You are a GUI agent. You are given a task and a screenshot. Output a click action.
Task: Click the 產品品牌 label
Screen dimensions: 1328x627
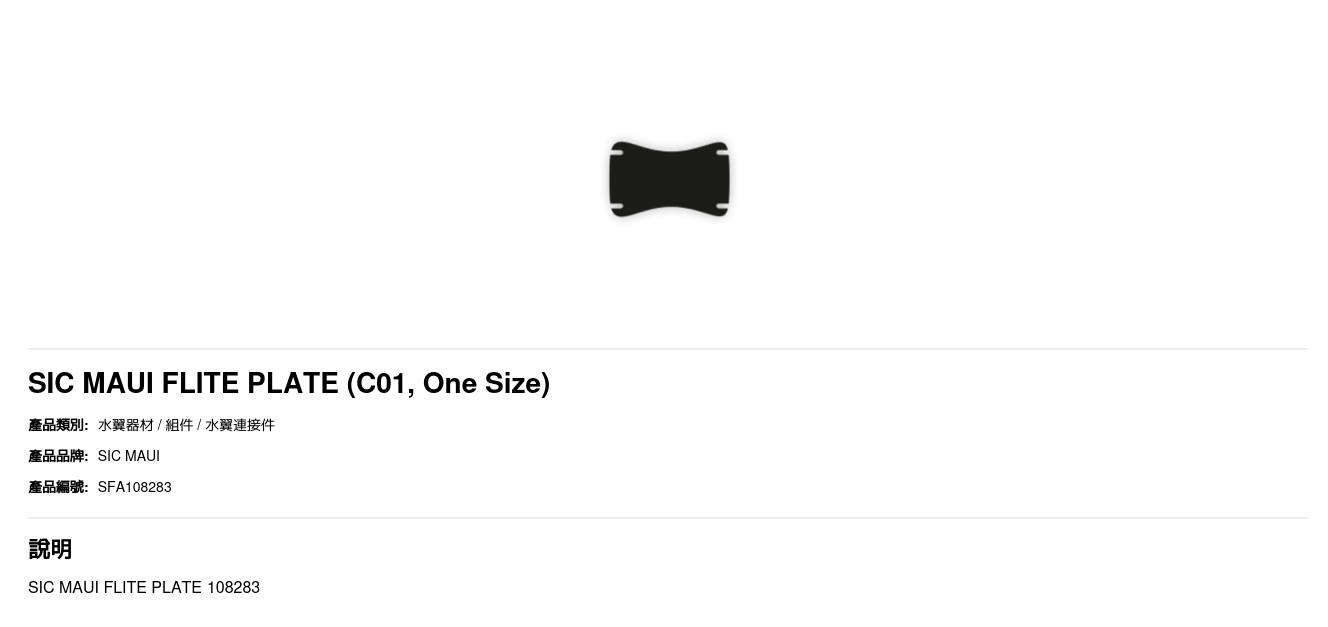pyautogui.click(x=58, y=456)
